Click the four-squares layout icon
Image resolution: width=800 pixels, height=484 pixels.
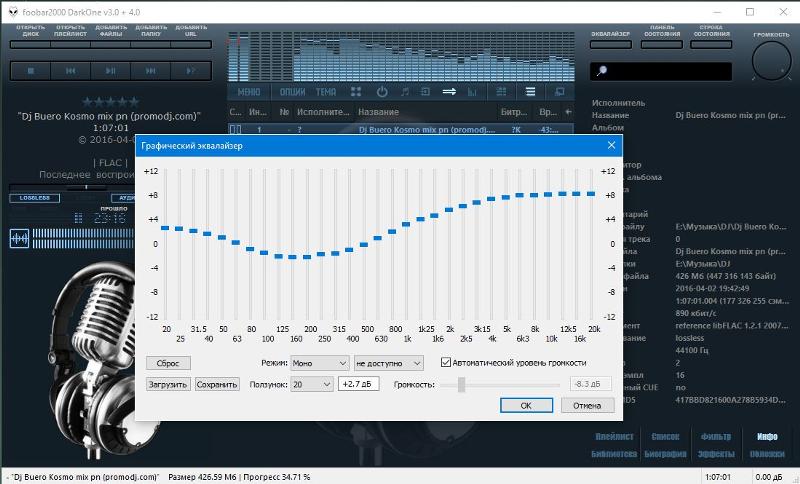(356, 92)
